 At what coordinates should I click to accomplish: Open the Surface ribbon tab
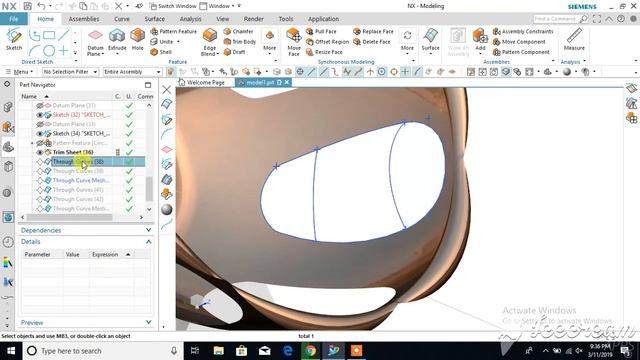click(155, 19)
